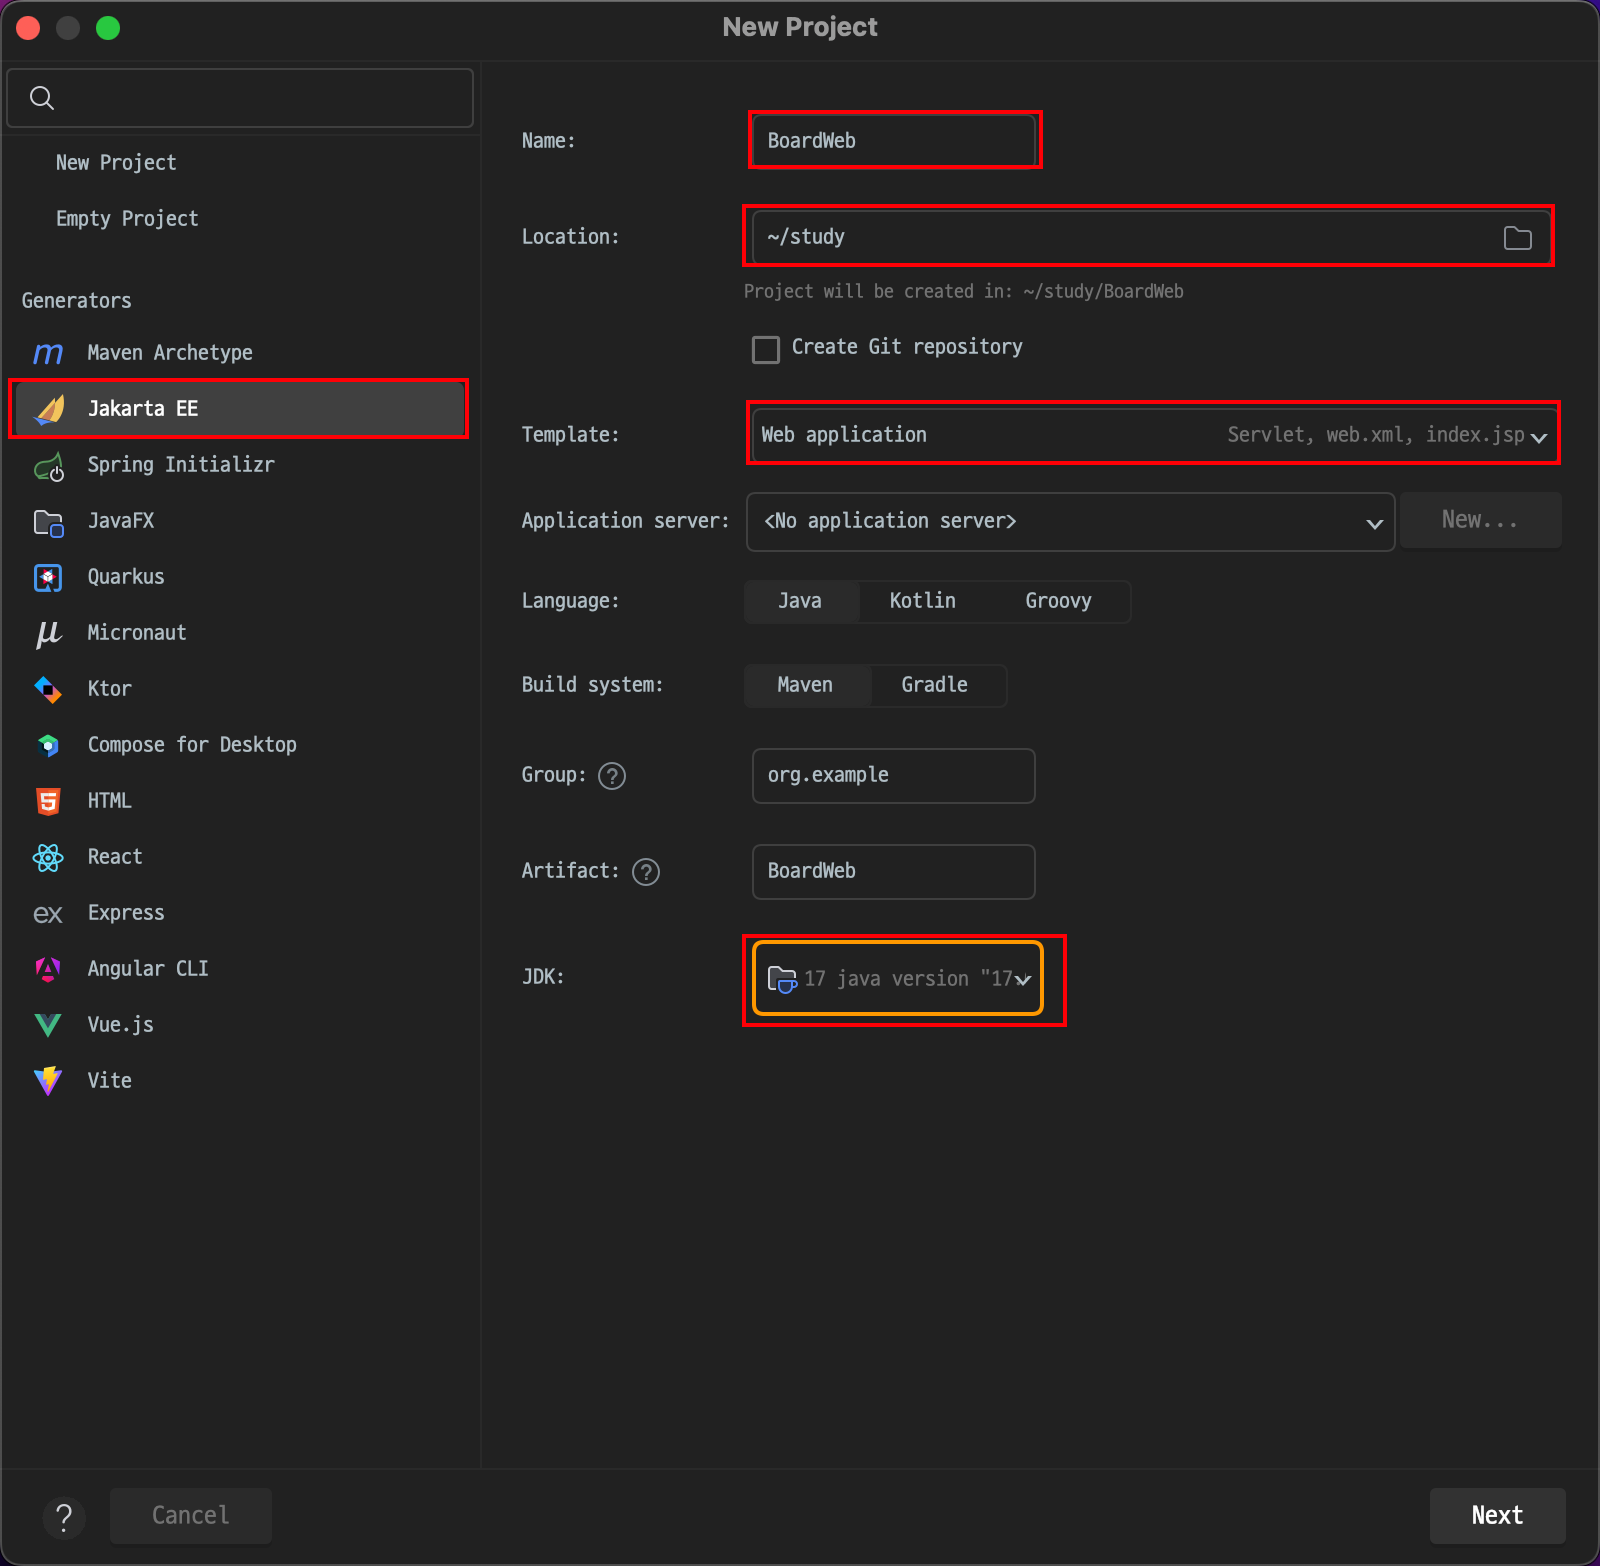Select Empty Project in sidebar
The height and width of the screenshot is (1566, 1600).
(x=127, y=219)
